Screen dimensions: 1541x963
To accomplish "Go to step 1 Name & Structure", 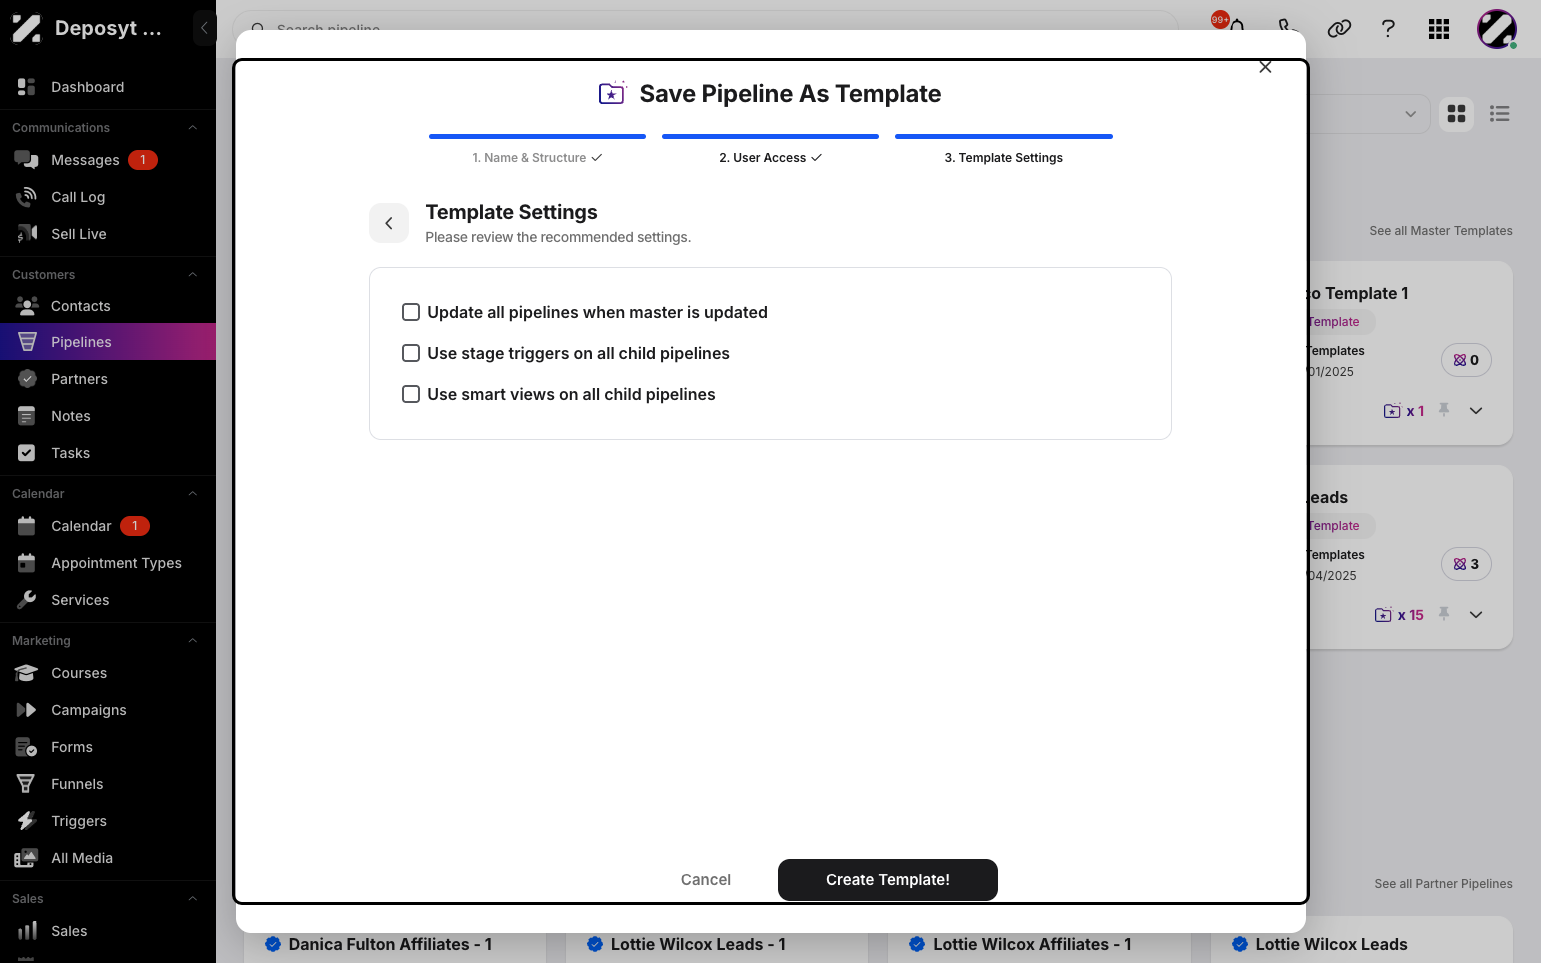I will [x=537, y=158].
